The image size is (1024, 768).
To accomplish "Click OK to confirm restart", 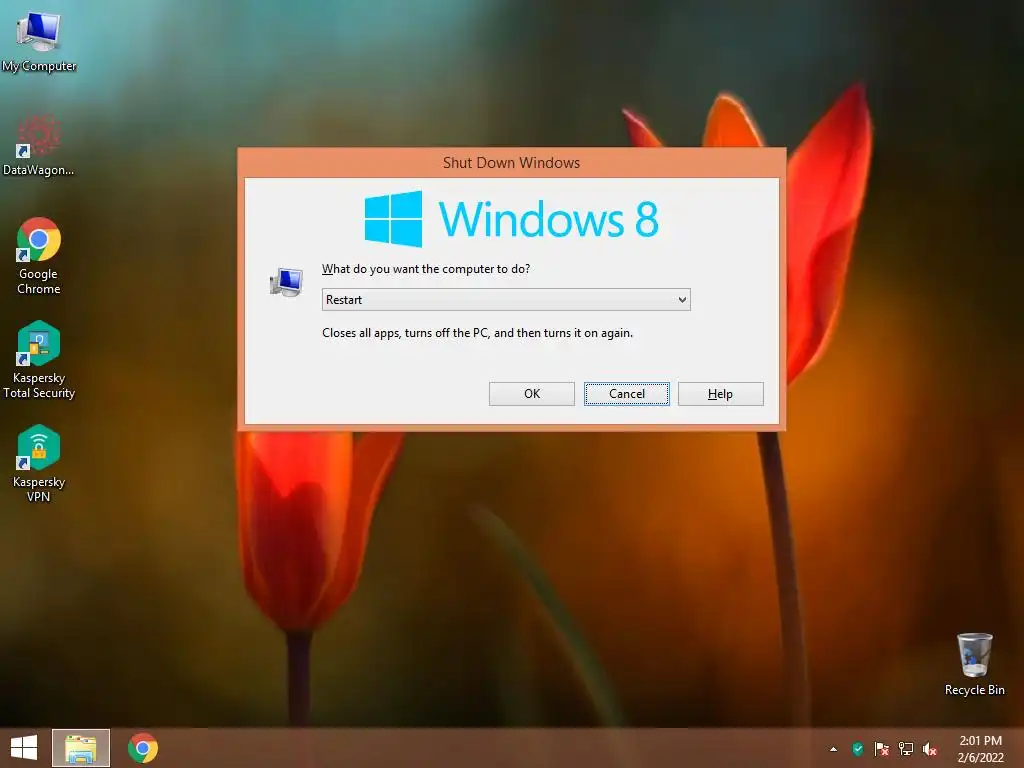I will pyautogui.click(x=532, y=394).
